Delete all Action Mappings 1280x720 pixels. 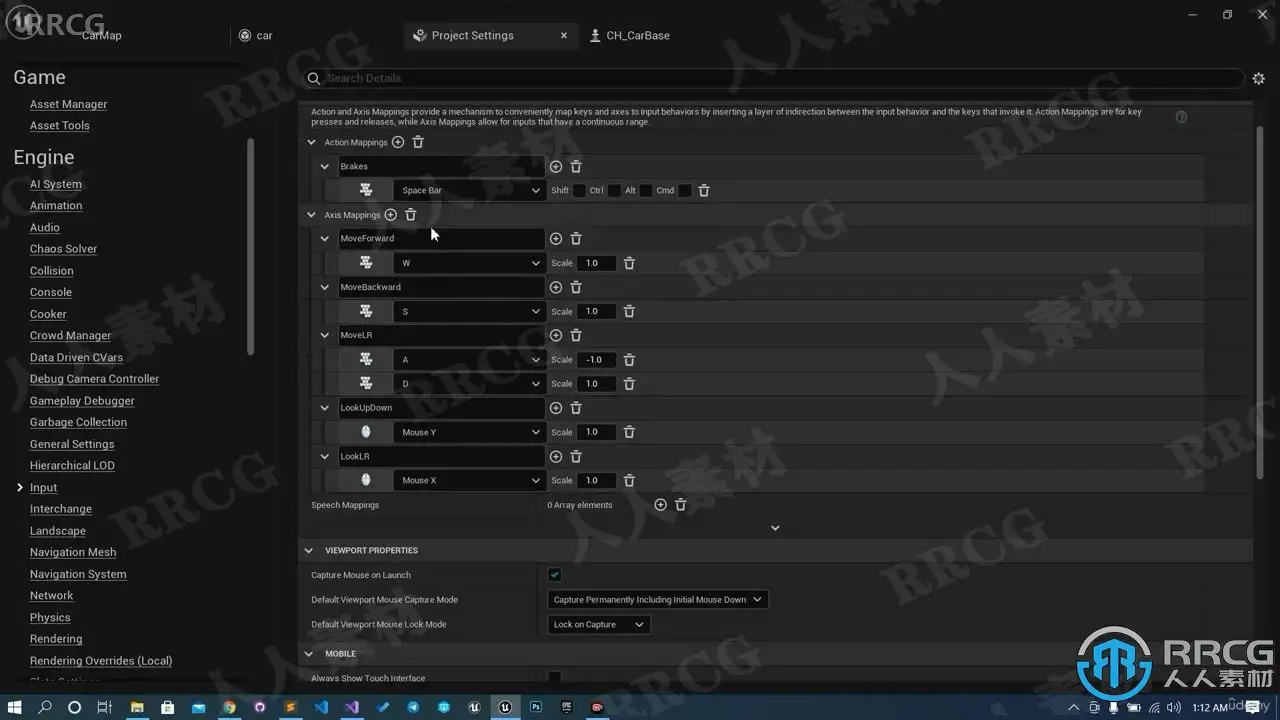click(x=418, y=142)
